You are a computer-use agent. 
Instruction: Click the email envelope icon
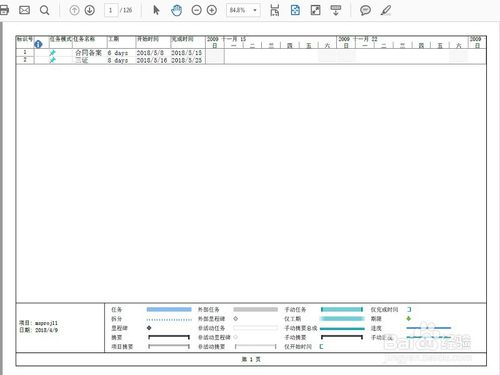(24, 10)
